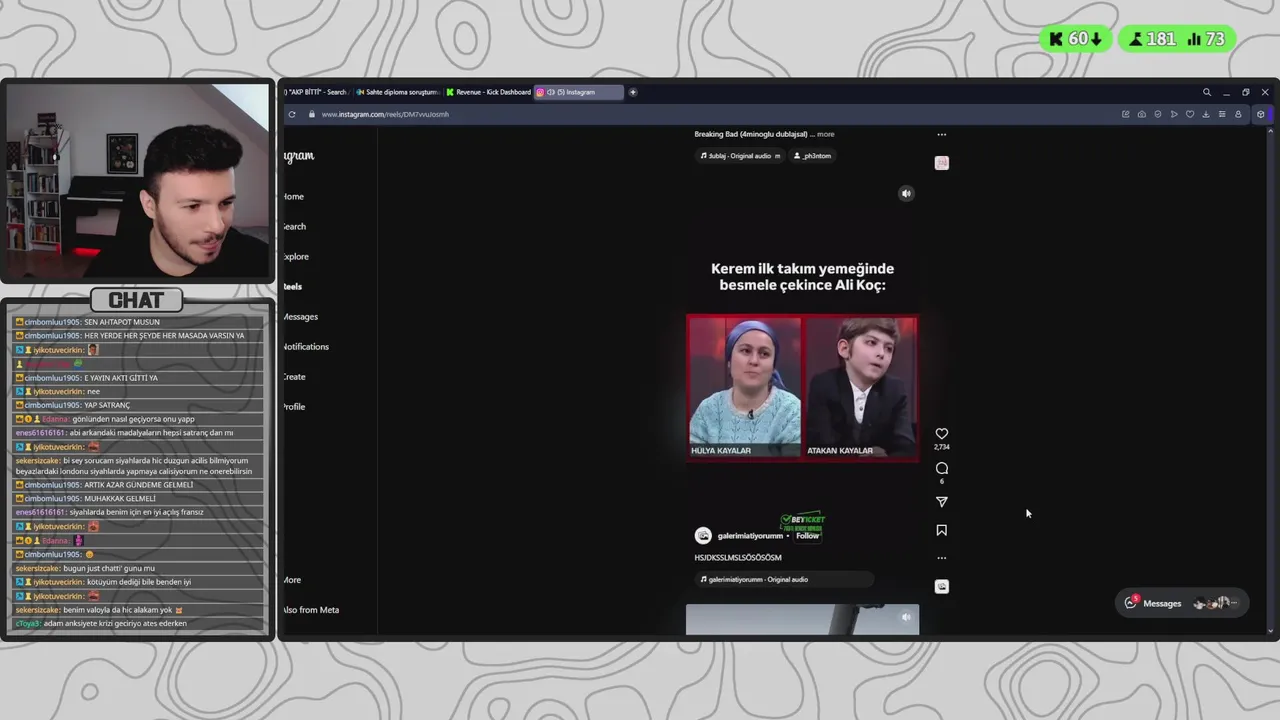This screenshot has width=1280, height=720.
Task: Click the bar chart stat showing 73
Action: (x=1205, y=39)
